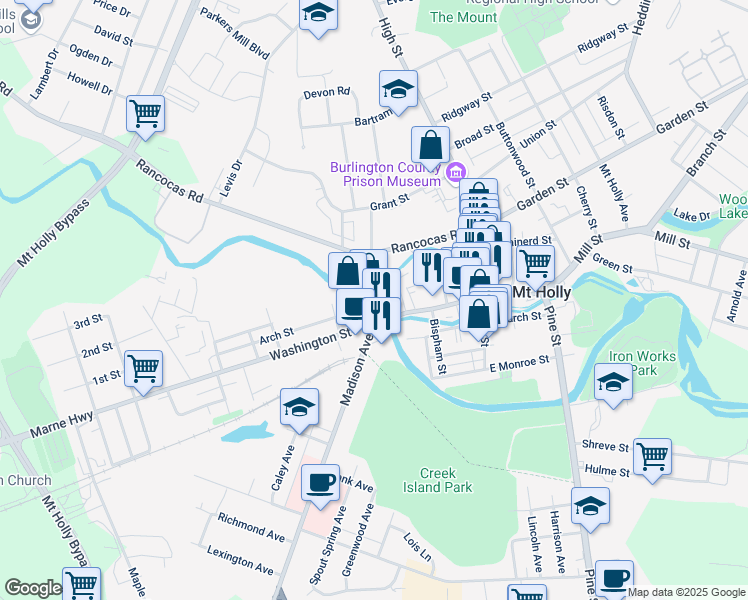The height and width of the screenshot is (600, 748).
Task: Select the Parkers Mill Blvd label
Action: [235, 33]
